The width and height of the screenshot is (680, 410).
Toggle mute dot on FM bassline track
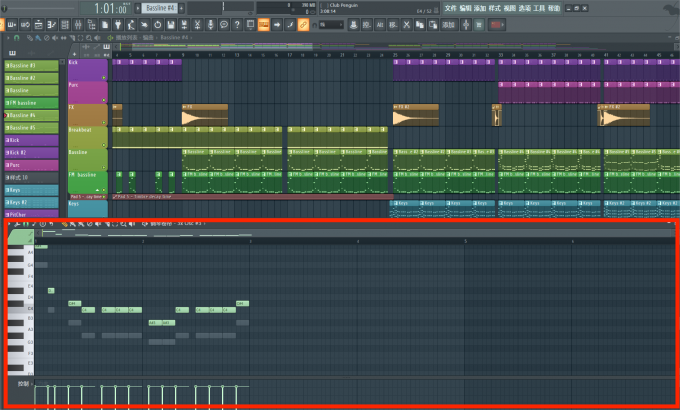(104, 190)
